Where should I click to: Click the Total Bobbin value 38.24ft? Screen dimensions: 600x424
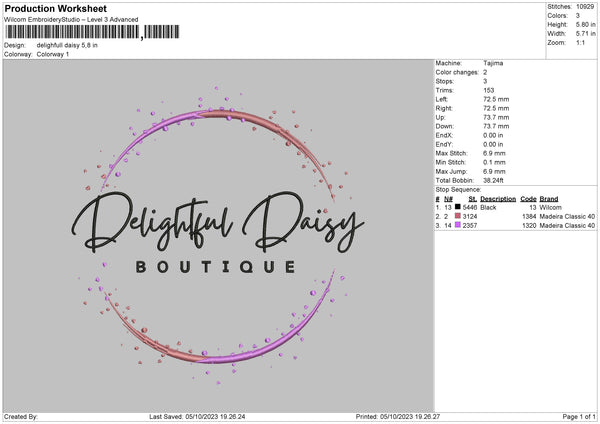[493, 180]
